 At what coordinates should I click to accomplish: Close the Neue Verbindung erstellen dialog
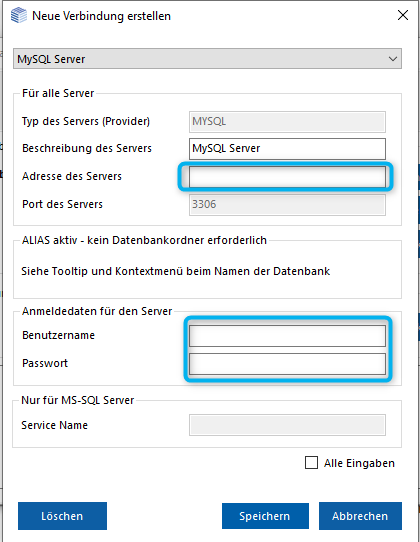(x=403, y=15)
